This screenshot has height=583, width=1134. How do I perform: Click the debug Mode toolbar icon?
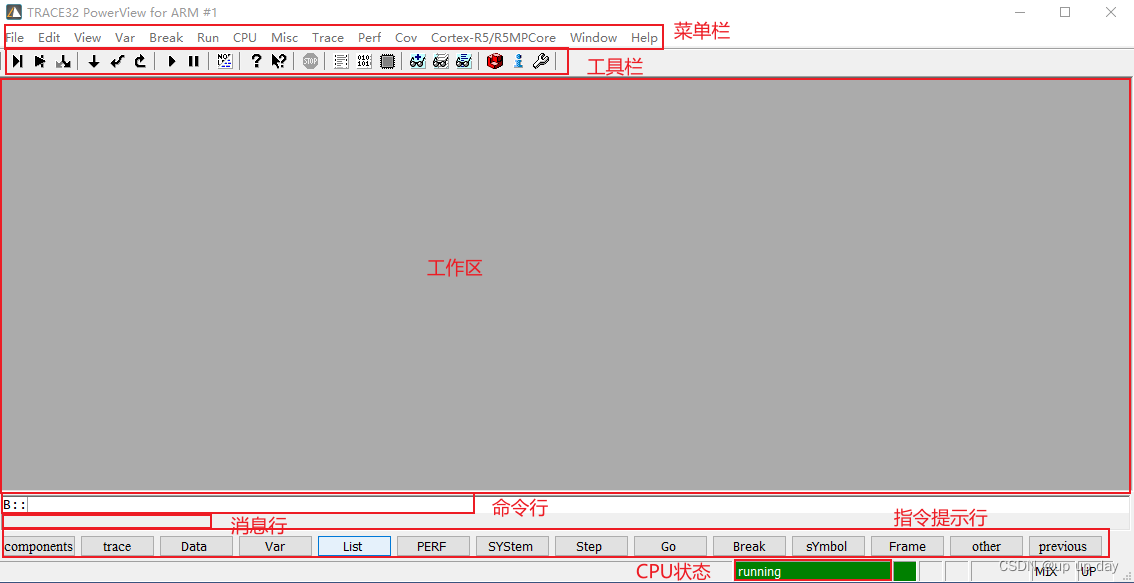pyautogui.click(x=225, y=61)
